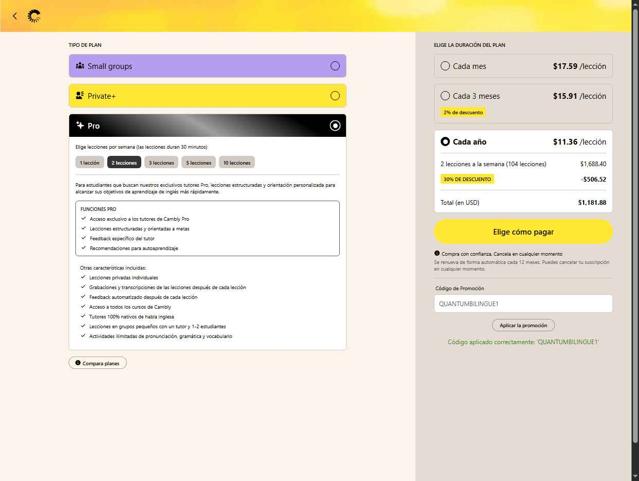Image resolution: width=639 pixels, height=481 pixels.
Task: Click info icon beside Compra con confianza
Action: 437,253
